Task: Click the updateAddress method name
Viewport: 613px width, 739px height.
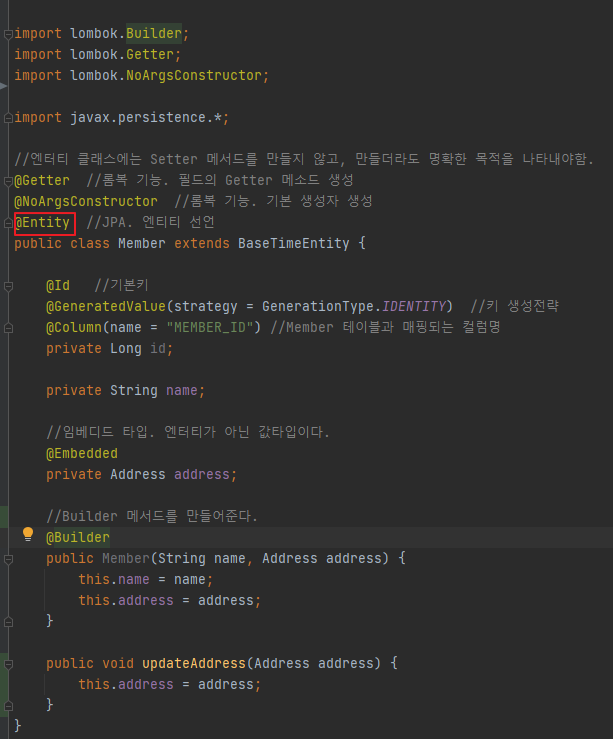Action: 194,663
